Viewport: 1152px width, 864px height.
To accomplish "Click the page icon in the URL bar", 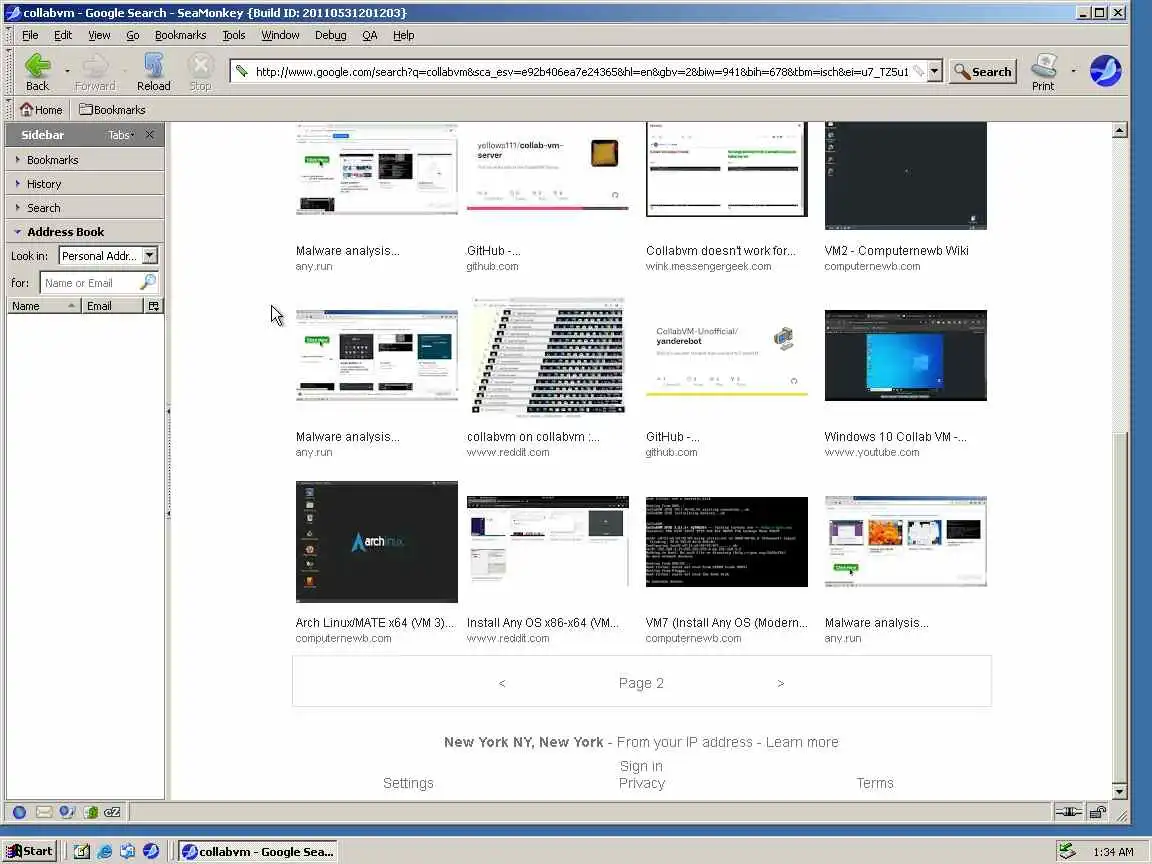I will coord(242,71).
